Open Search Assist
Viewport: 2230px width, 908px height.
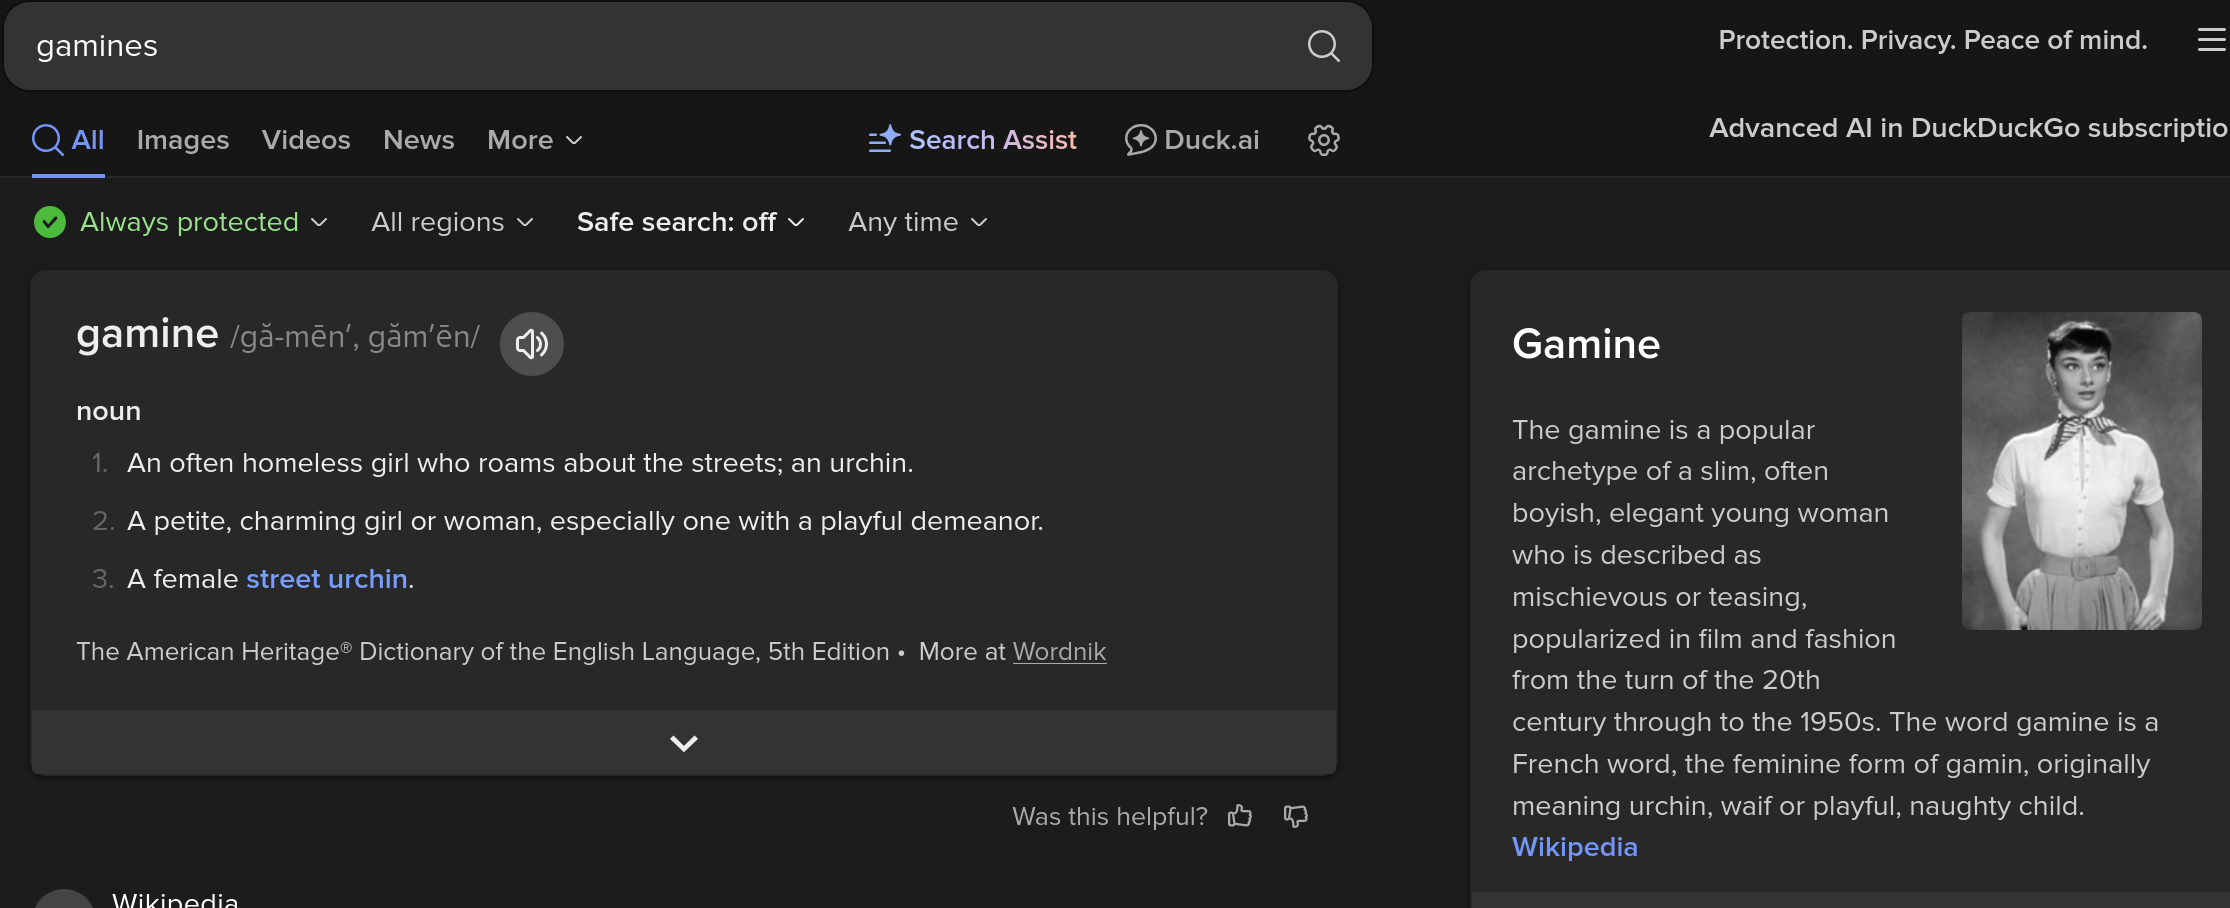click(972, 140)
